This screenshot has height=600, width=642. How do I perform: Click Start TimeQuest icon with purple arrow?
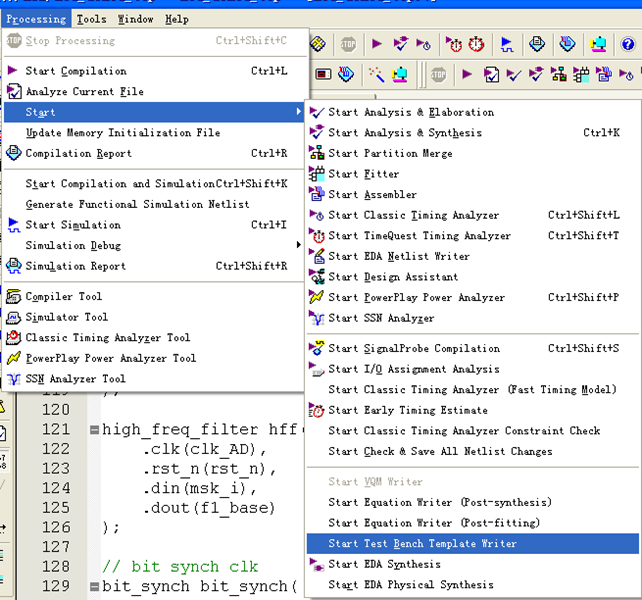454,44
